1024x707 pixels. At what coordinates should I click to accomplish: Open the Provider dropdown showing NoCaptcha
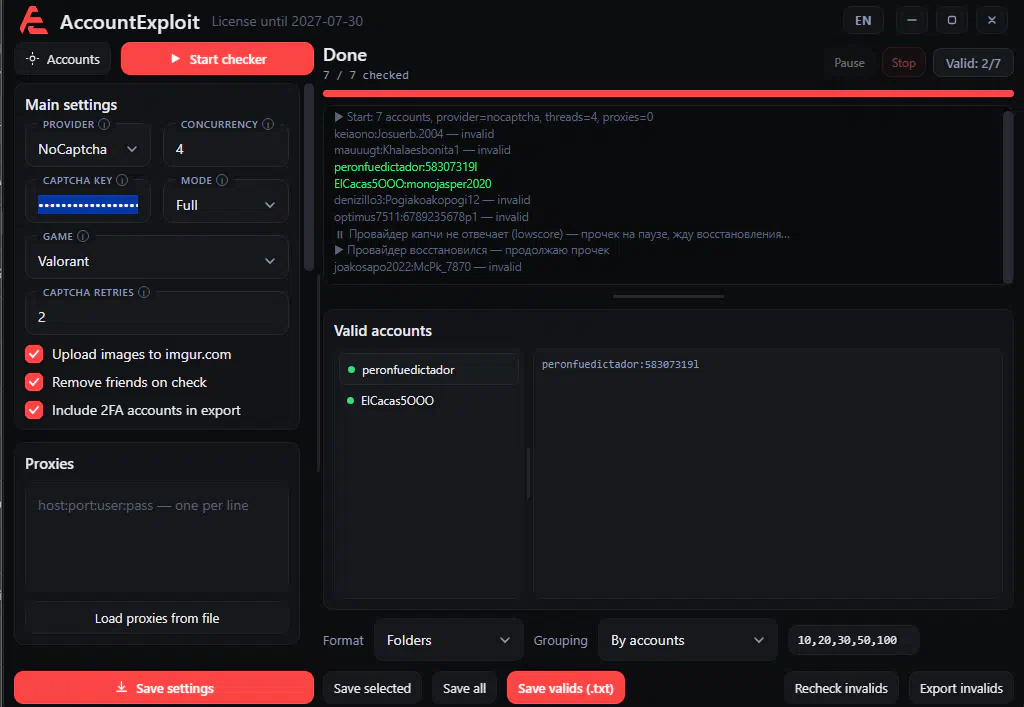pos(88,149)
